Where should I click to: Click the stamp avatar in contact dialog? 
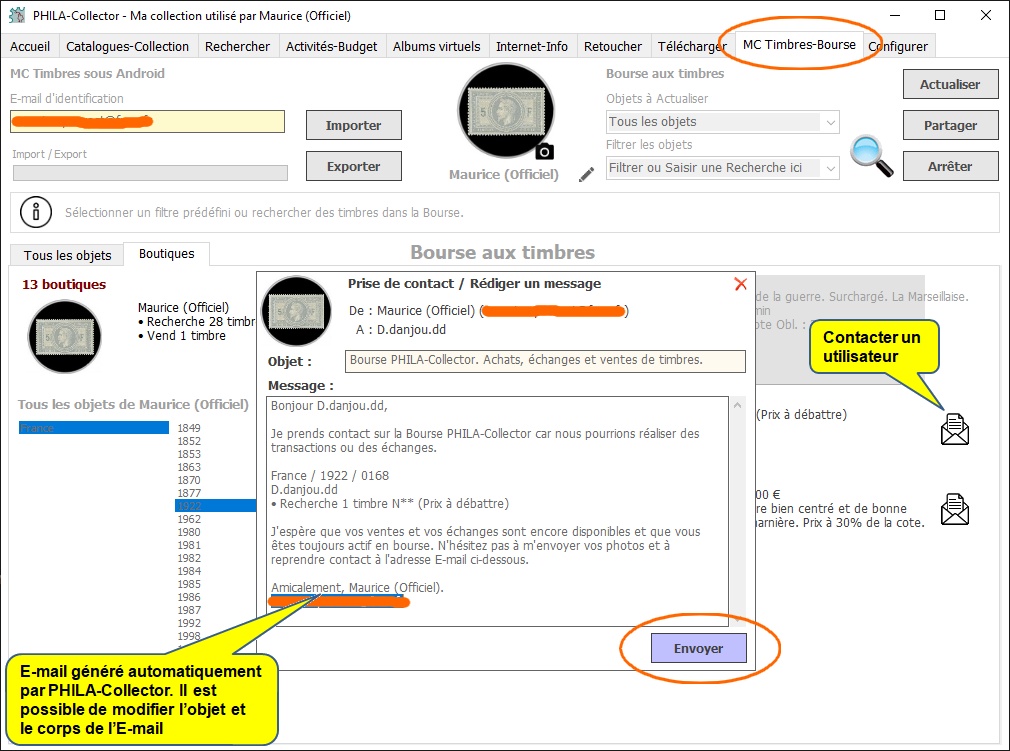pyautogui.click(x=296, y=312)
